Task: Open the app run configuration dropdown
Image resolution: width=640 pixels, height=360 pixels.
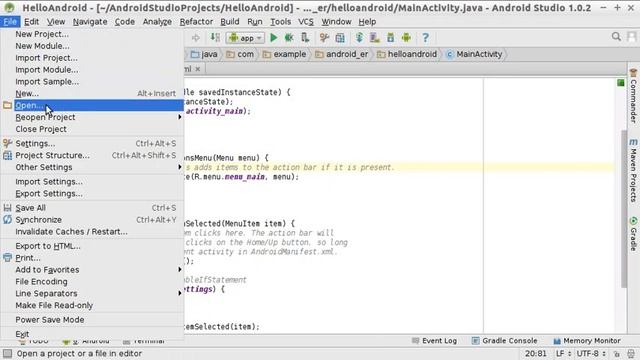Action: click(x=245, y=38)
